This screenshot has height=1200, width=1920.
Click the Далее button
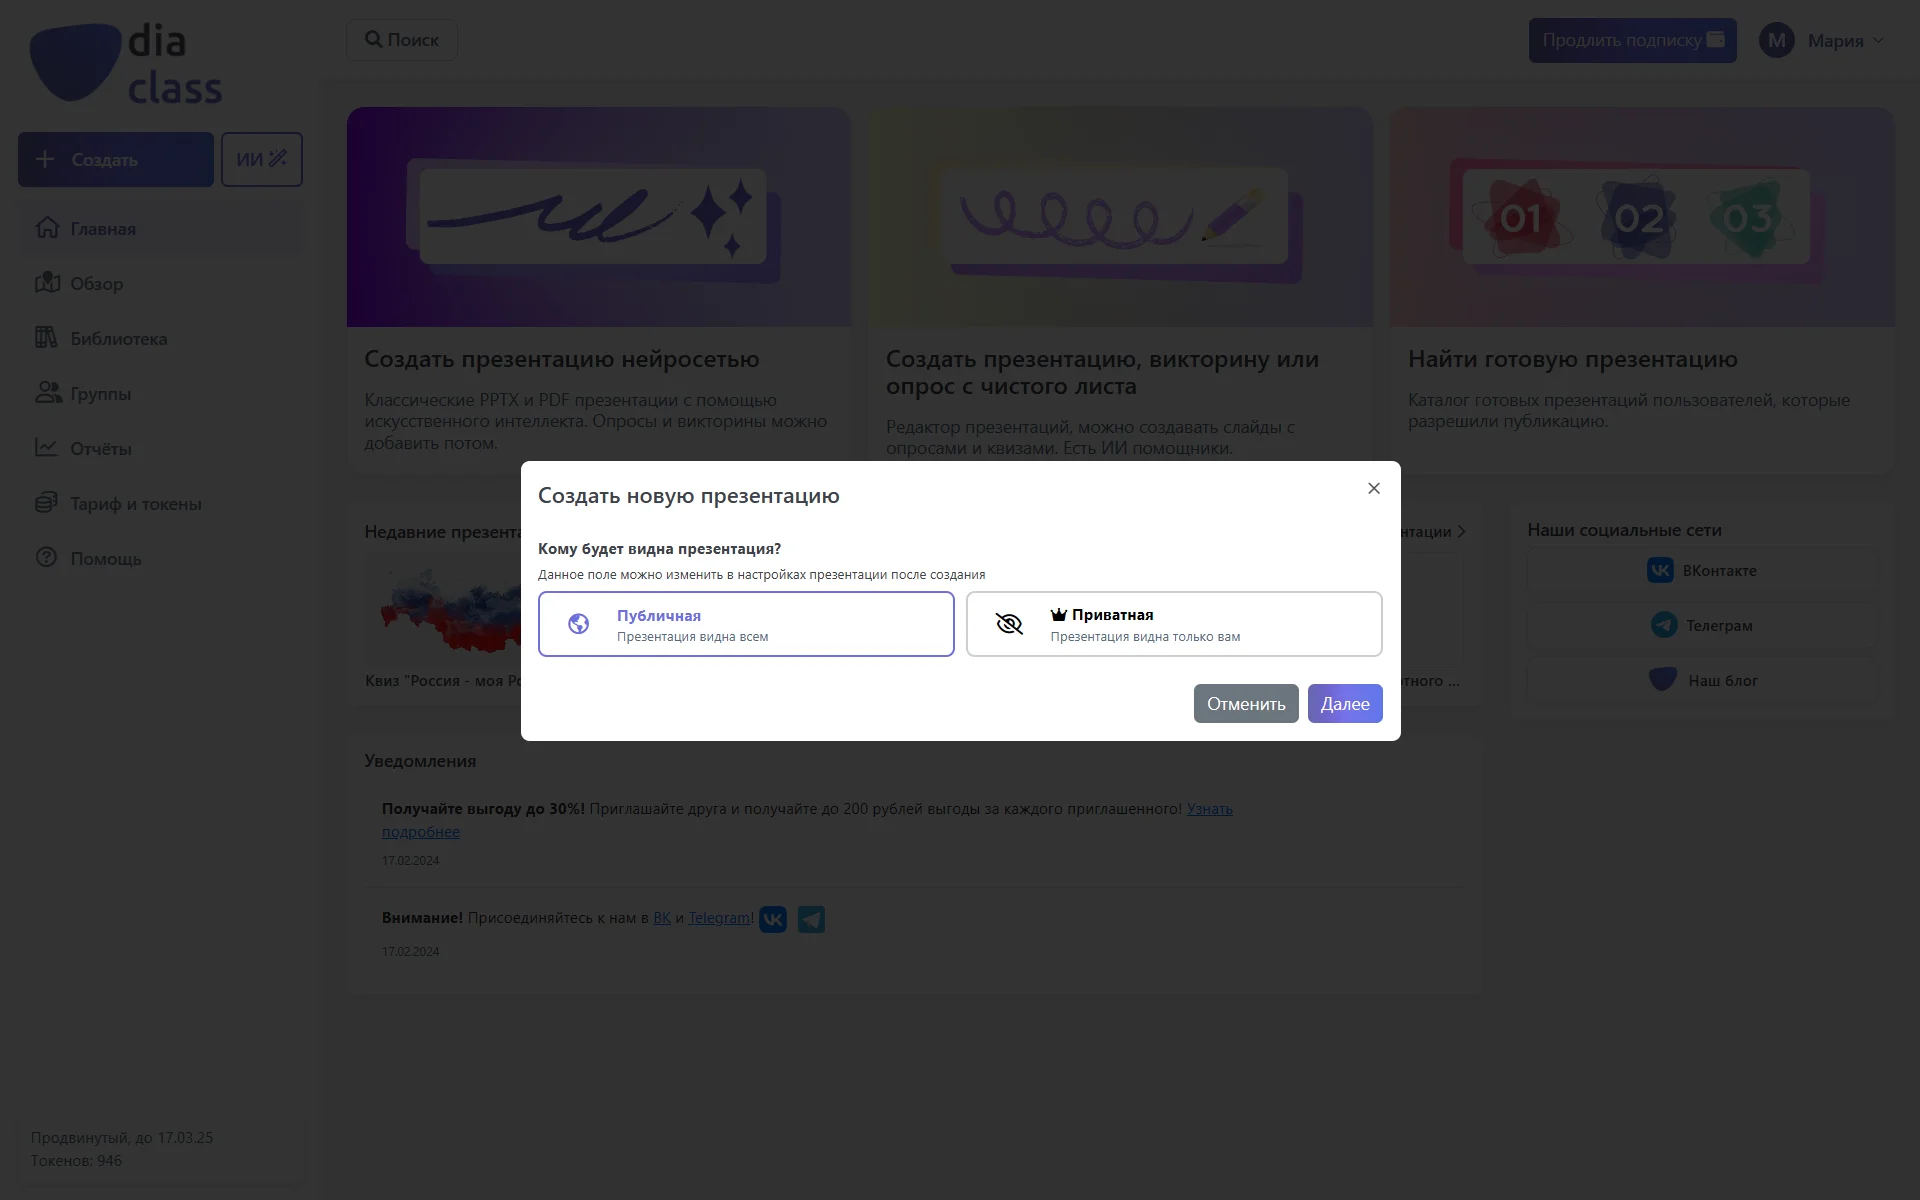pos(1345,704)
